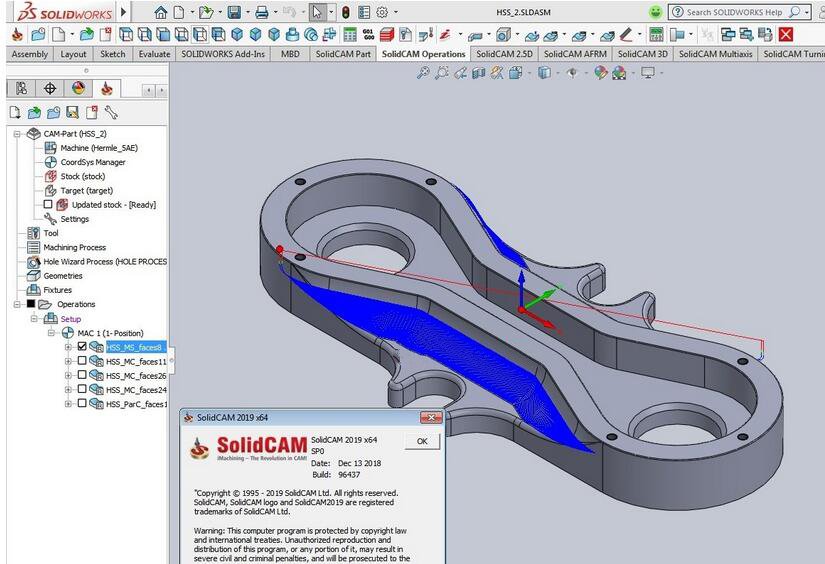The height and width of the screenshot is (564, 825).
Task: Expand the HSS_MC_faces11 operation node
Action: tap(68, 361)
